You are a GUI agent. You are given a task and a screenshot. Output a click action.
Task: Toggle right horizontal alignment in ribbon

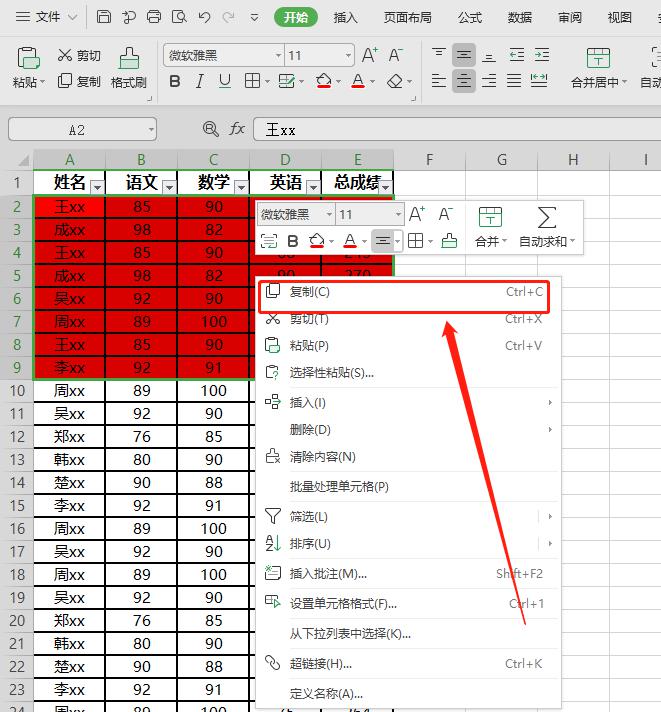coord(488,81)
